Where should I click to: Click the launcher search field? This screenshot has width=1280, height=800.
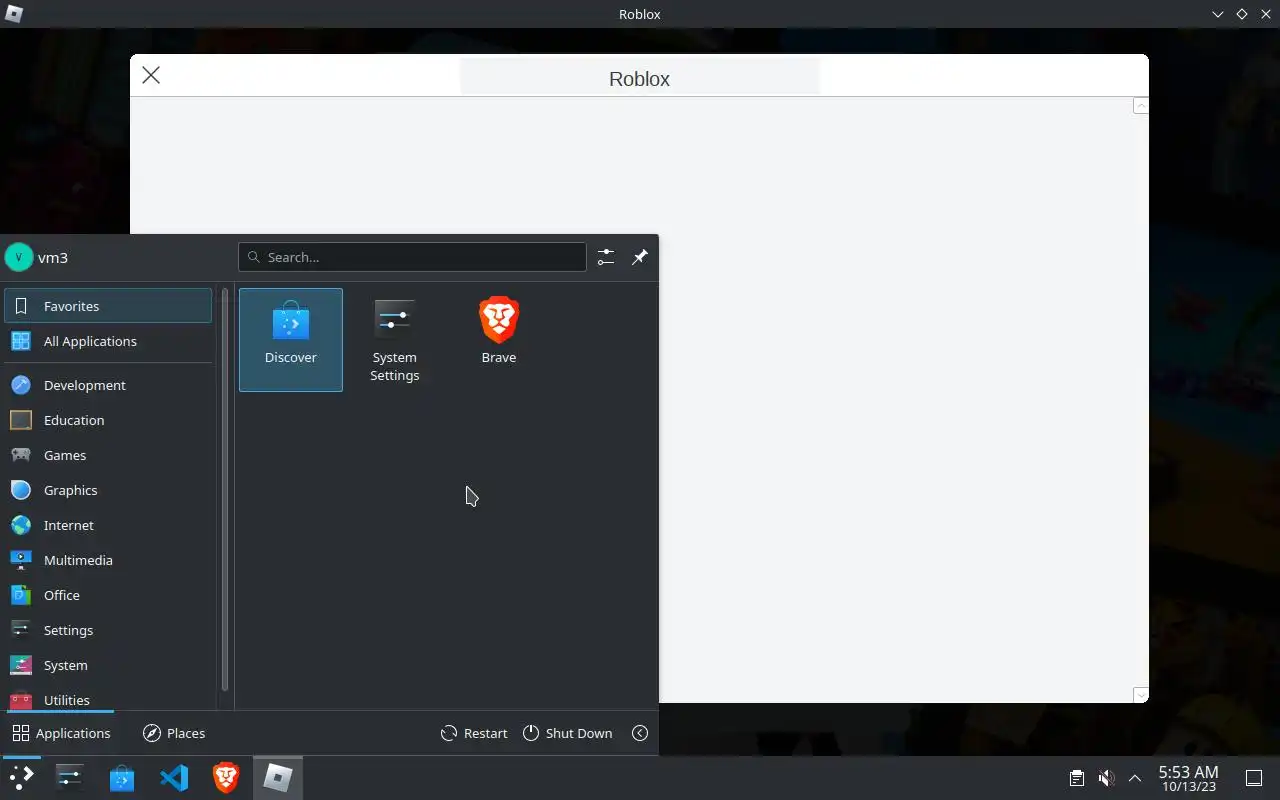click(x=412, y=257)
